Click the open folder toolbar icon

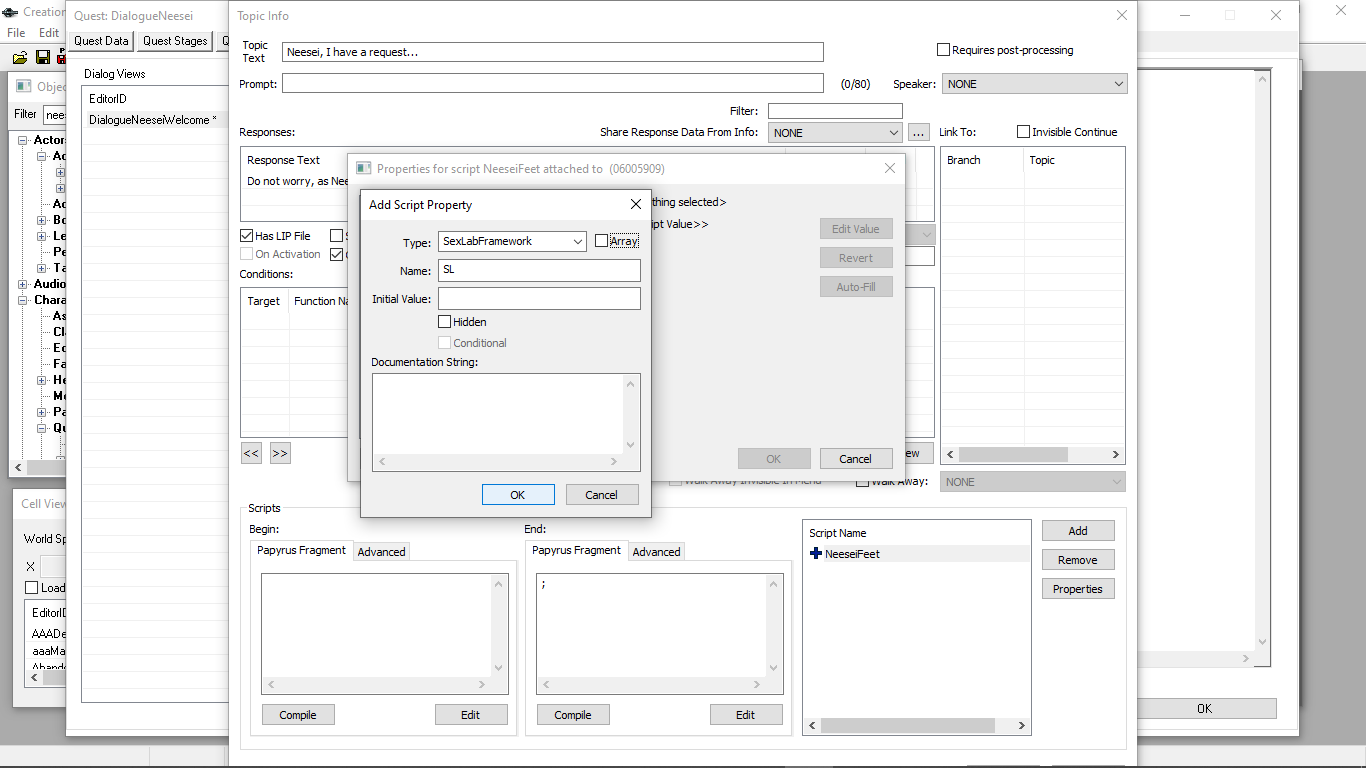tap(20, 58)
